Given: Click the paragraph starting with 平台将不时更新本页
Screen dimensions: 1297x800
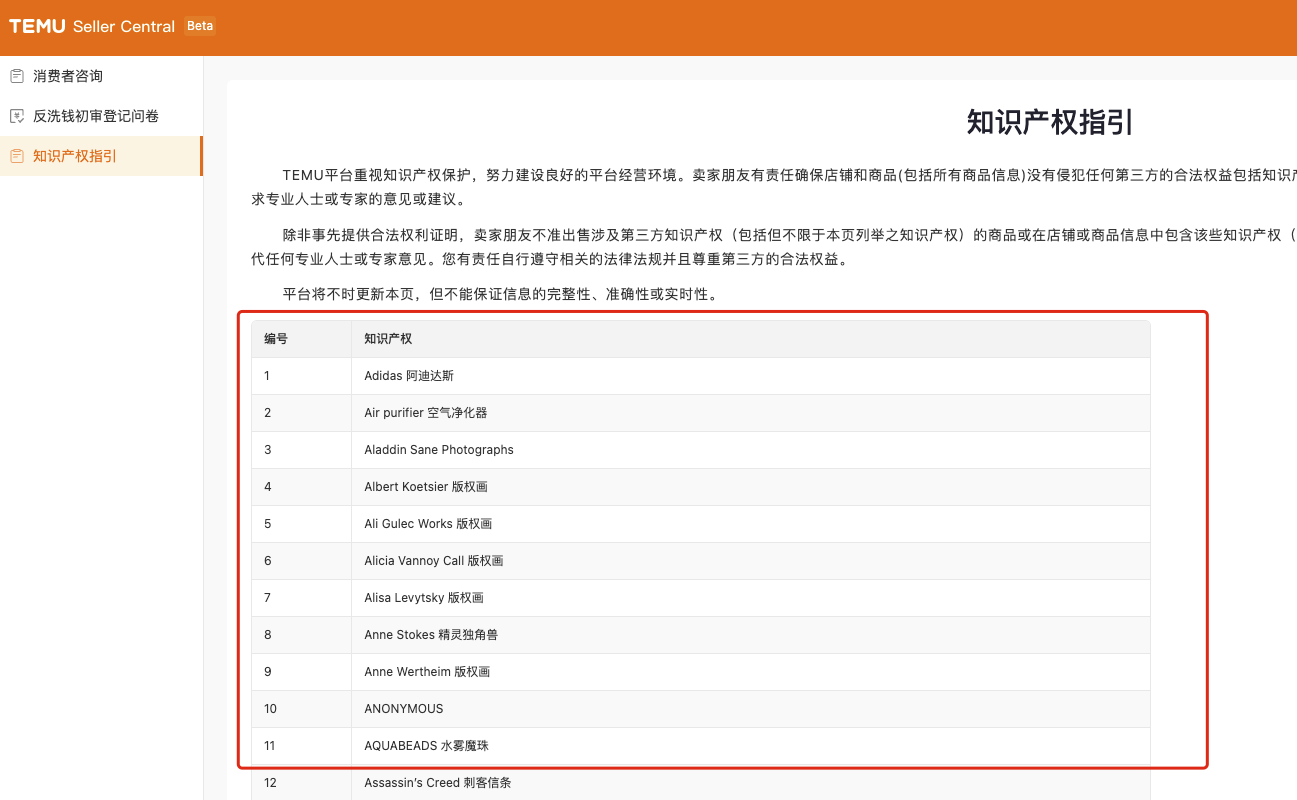Looking at the screenshot, I should (x=500, y=295).
